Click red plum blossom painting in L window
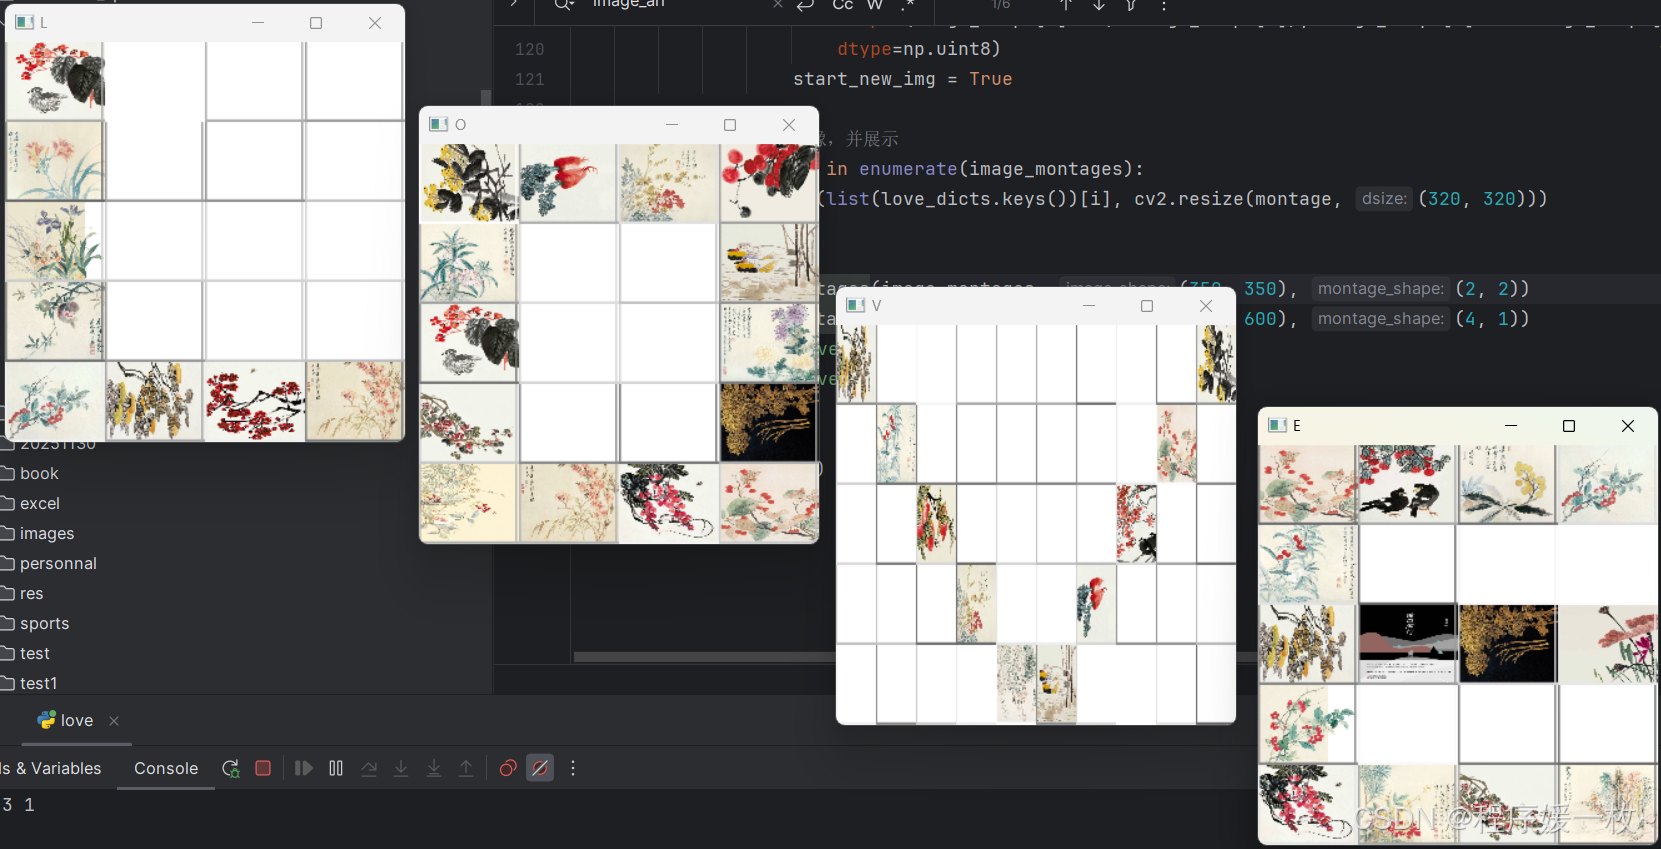1661x849 pixels. (254, 401)
